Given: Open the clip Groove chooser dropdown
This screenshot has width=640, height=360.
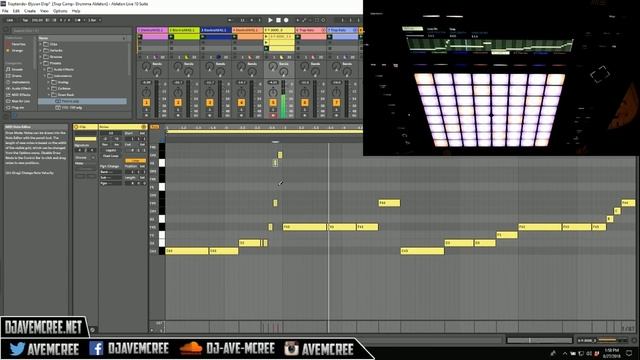Looking at the screenshot, I should (85, 157).
